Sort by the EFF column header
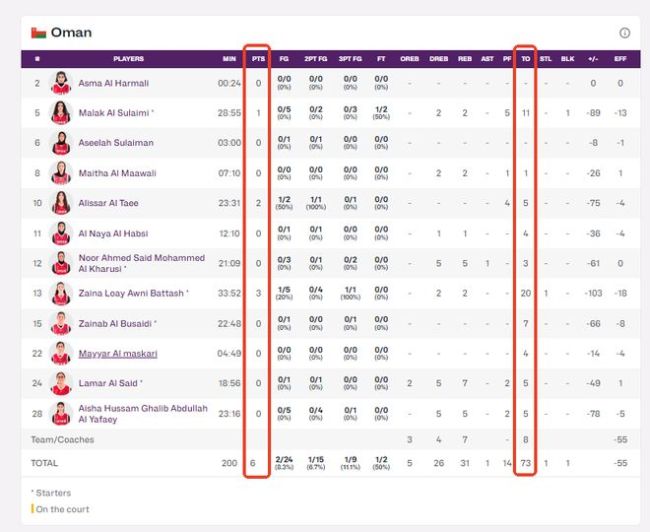 620,59
